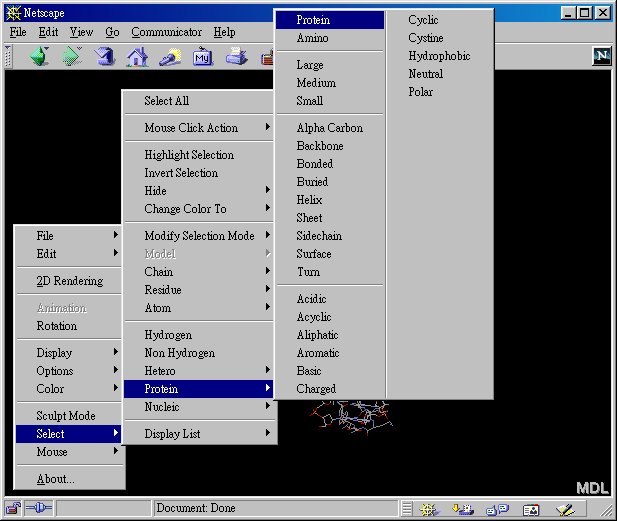Open the Communicator menu
617x521 pixels.
166,32
